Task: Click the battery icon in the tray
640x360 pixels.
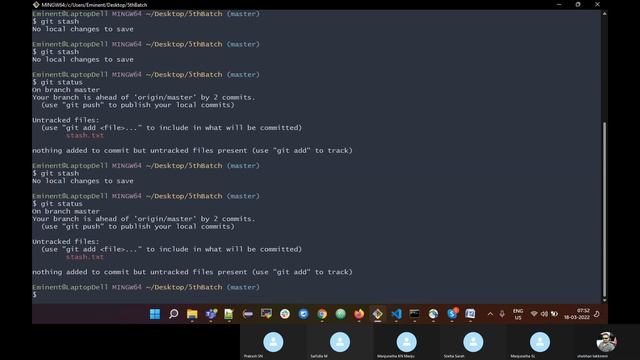Action: click(554, 314)
